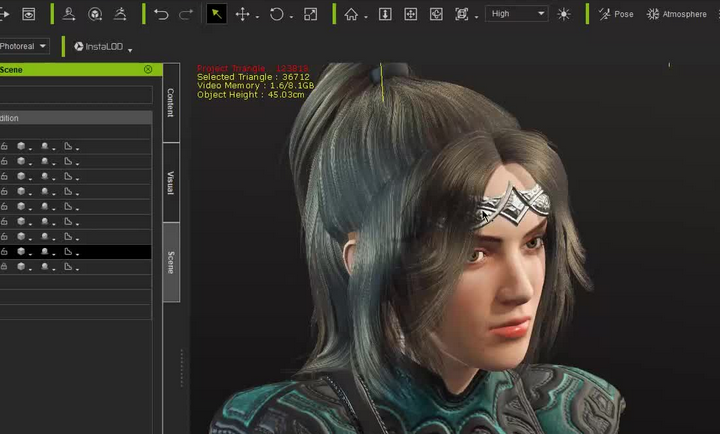
Task: Click the running figure motion icon
Action: [120, 14]
